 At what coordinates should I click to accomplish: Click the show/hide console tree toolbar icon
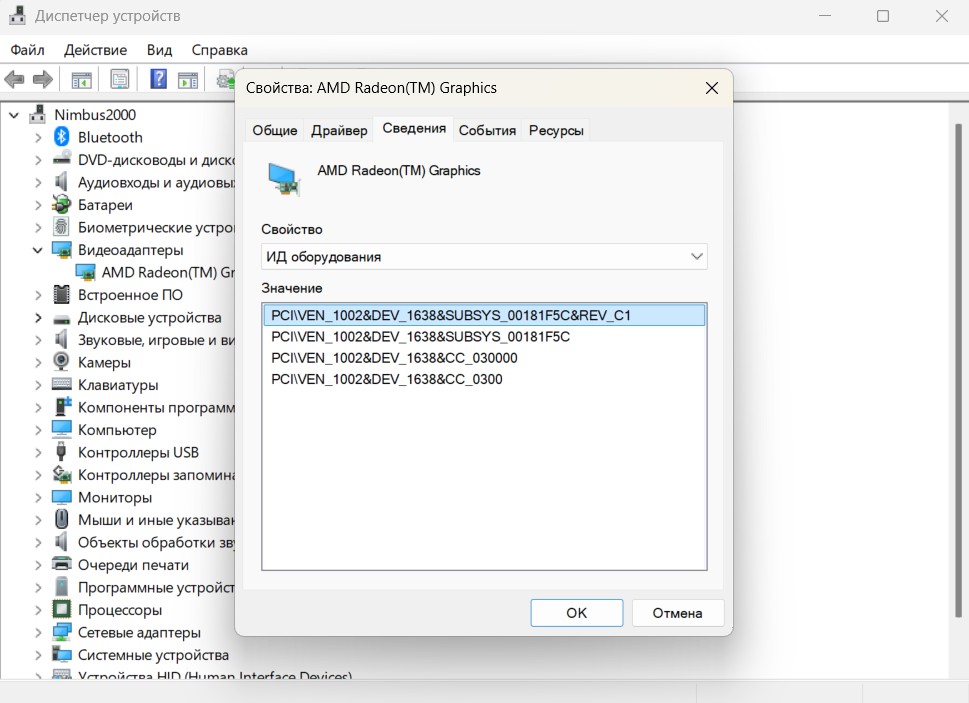[x=82, y=79]
